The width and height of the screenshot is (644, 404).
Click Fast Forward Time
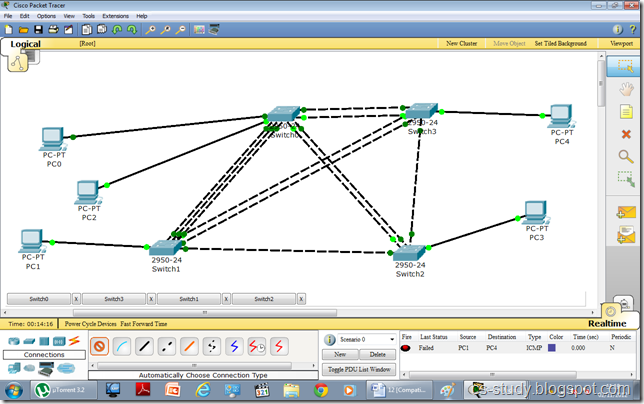(x=144, y=324)
